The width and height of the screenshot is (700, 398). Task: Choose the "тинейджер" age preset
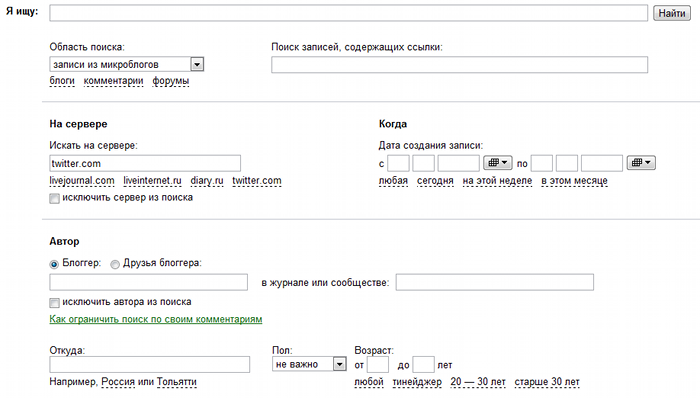click(x=417, y=382)
